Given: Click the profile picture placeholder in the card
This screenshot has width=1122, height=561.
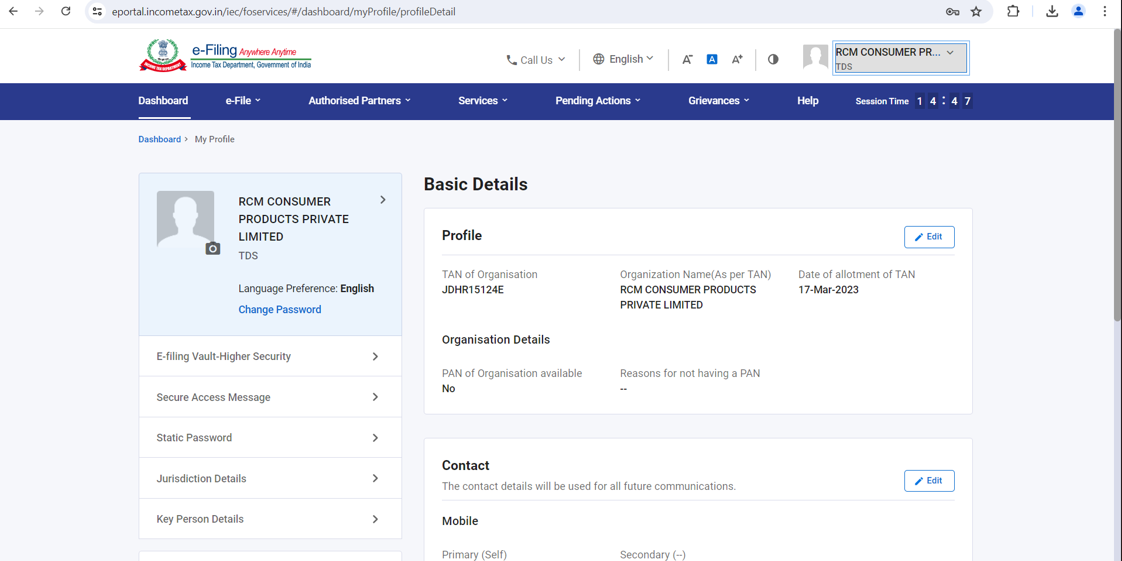Looking at the screenshot, I should [x=185, y=219].
